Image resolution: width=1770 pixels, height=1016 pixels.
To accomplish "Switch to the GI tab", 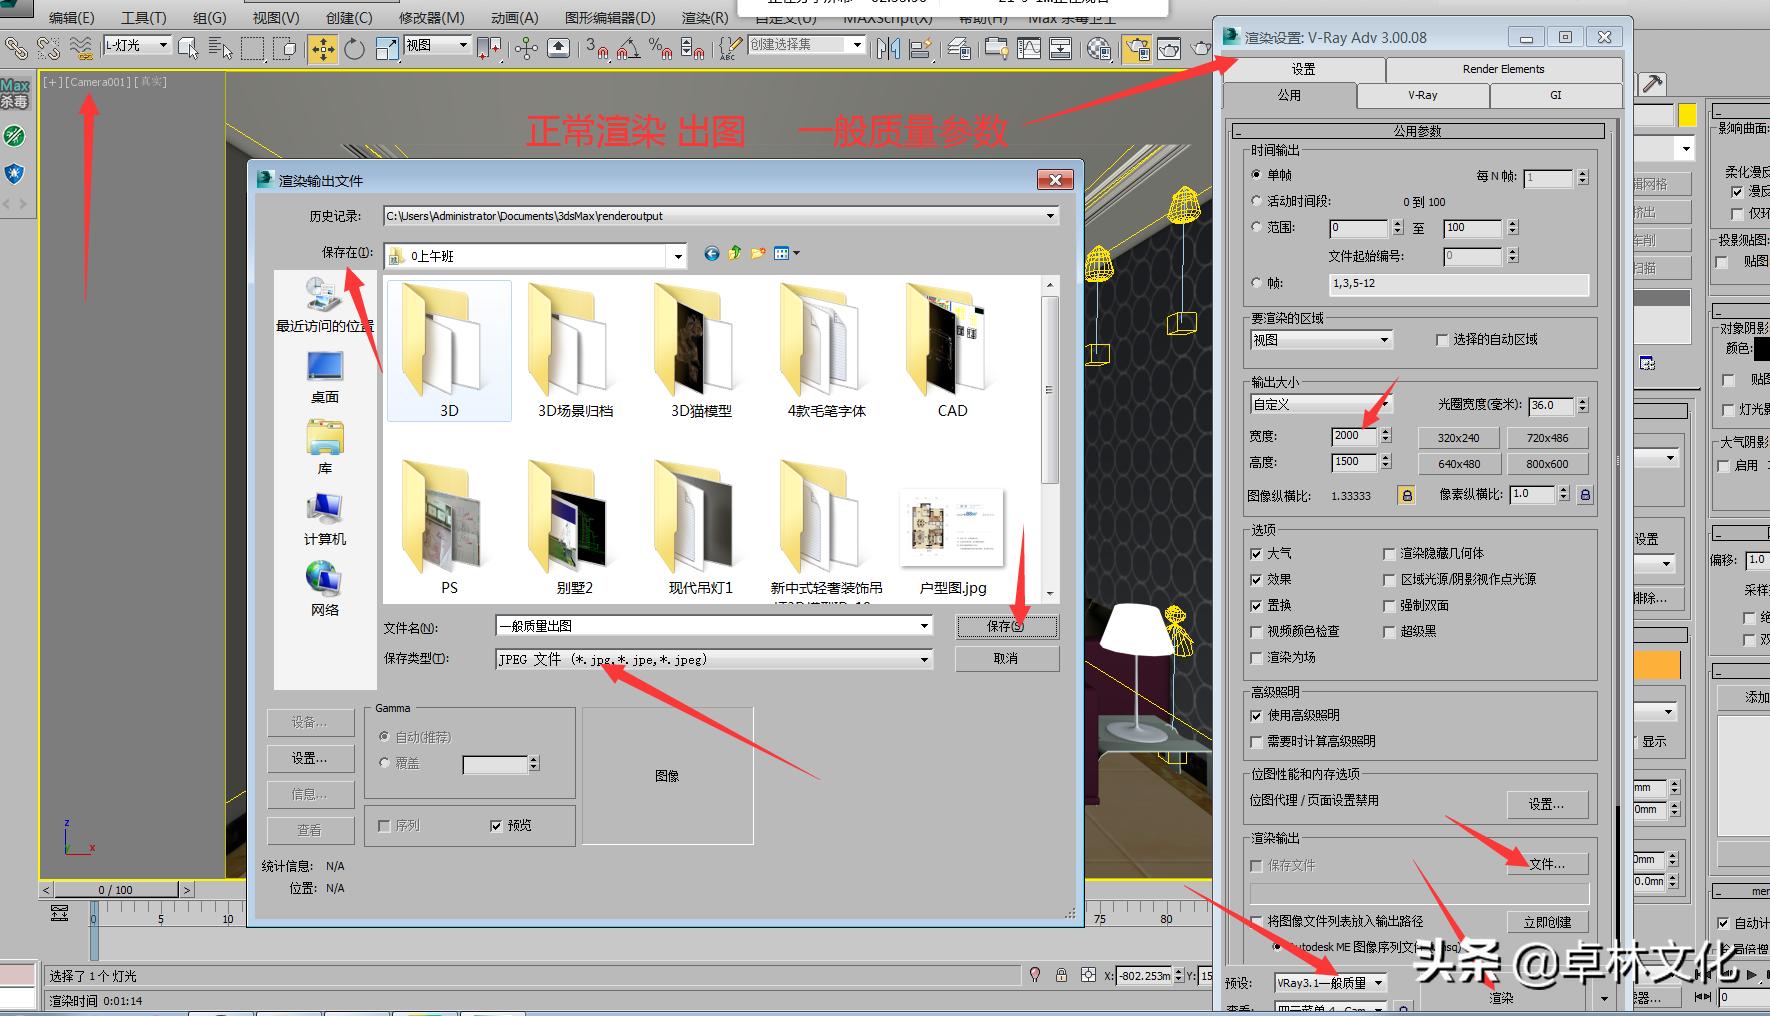I will (x=1556, y=95).
